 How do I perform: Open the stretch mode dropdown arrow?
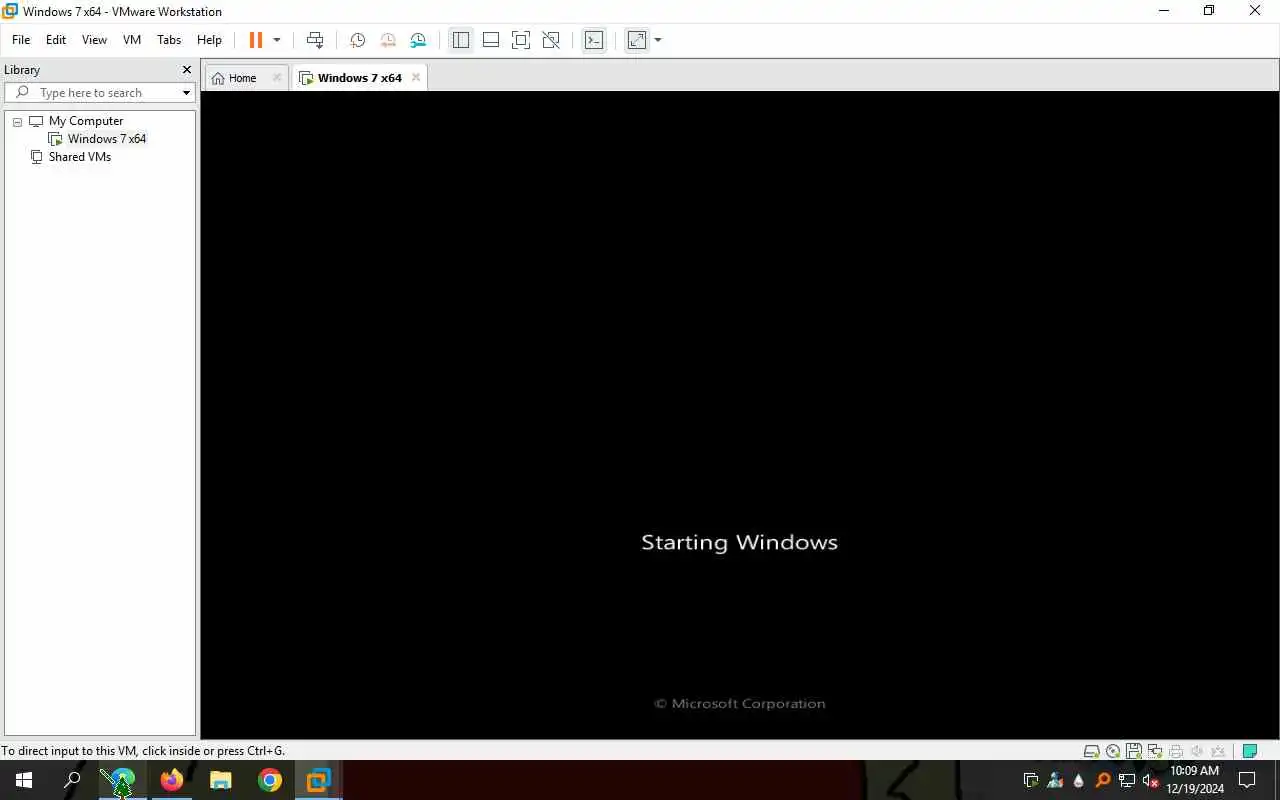point(658,40)
